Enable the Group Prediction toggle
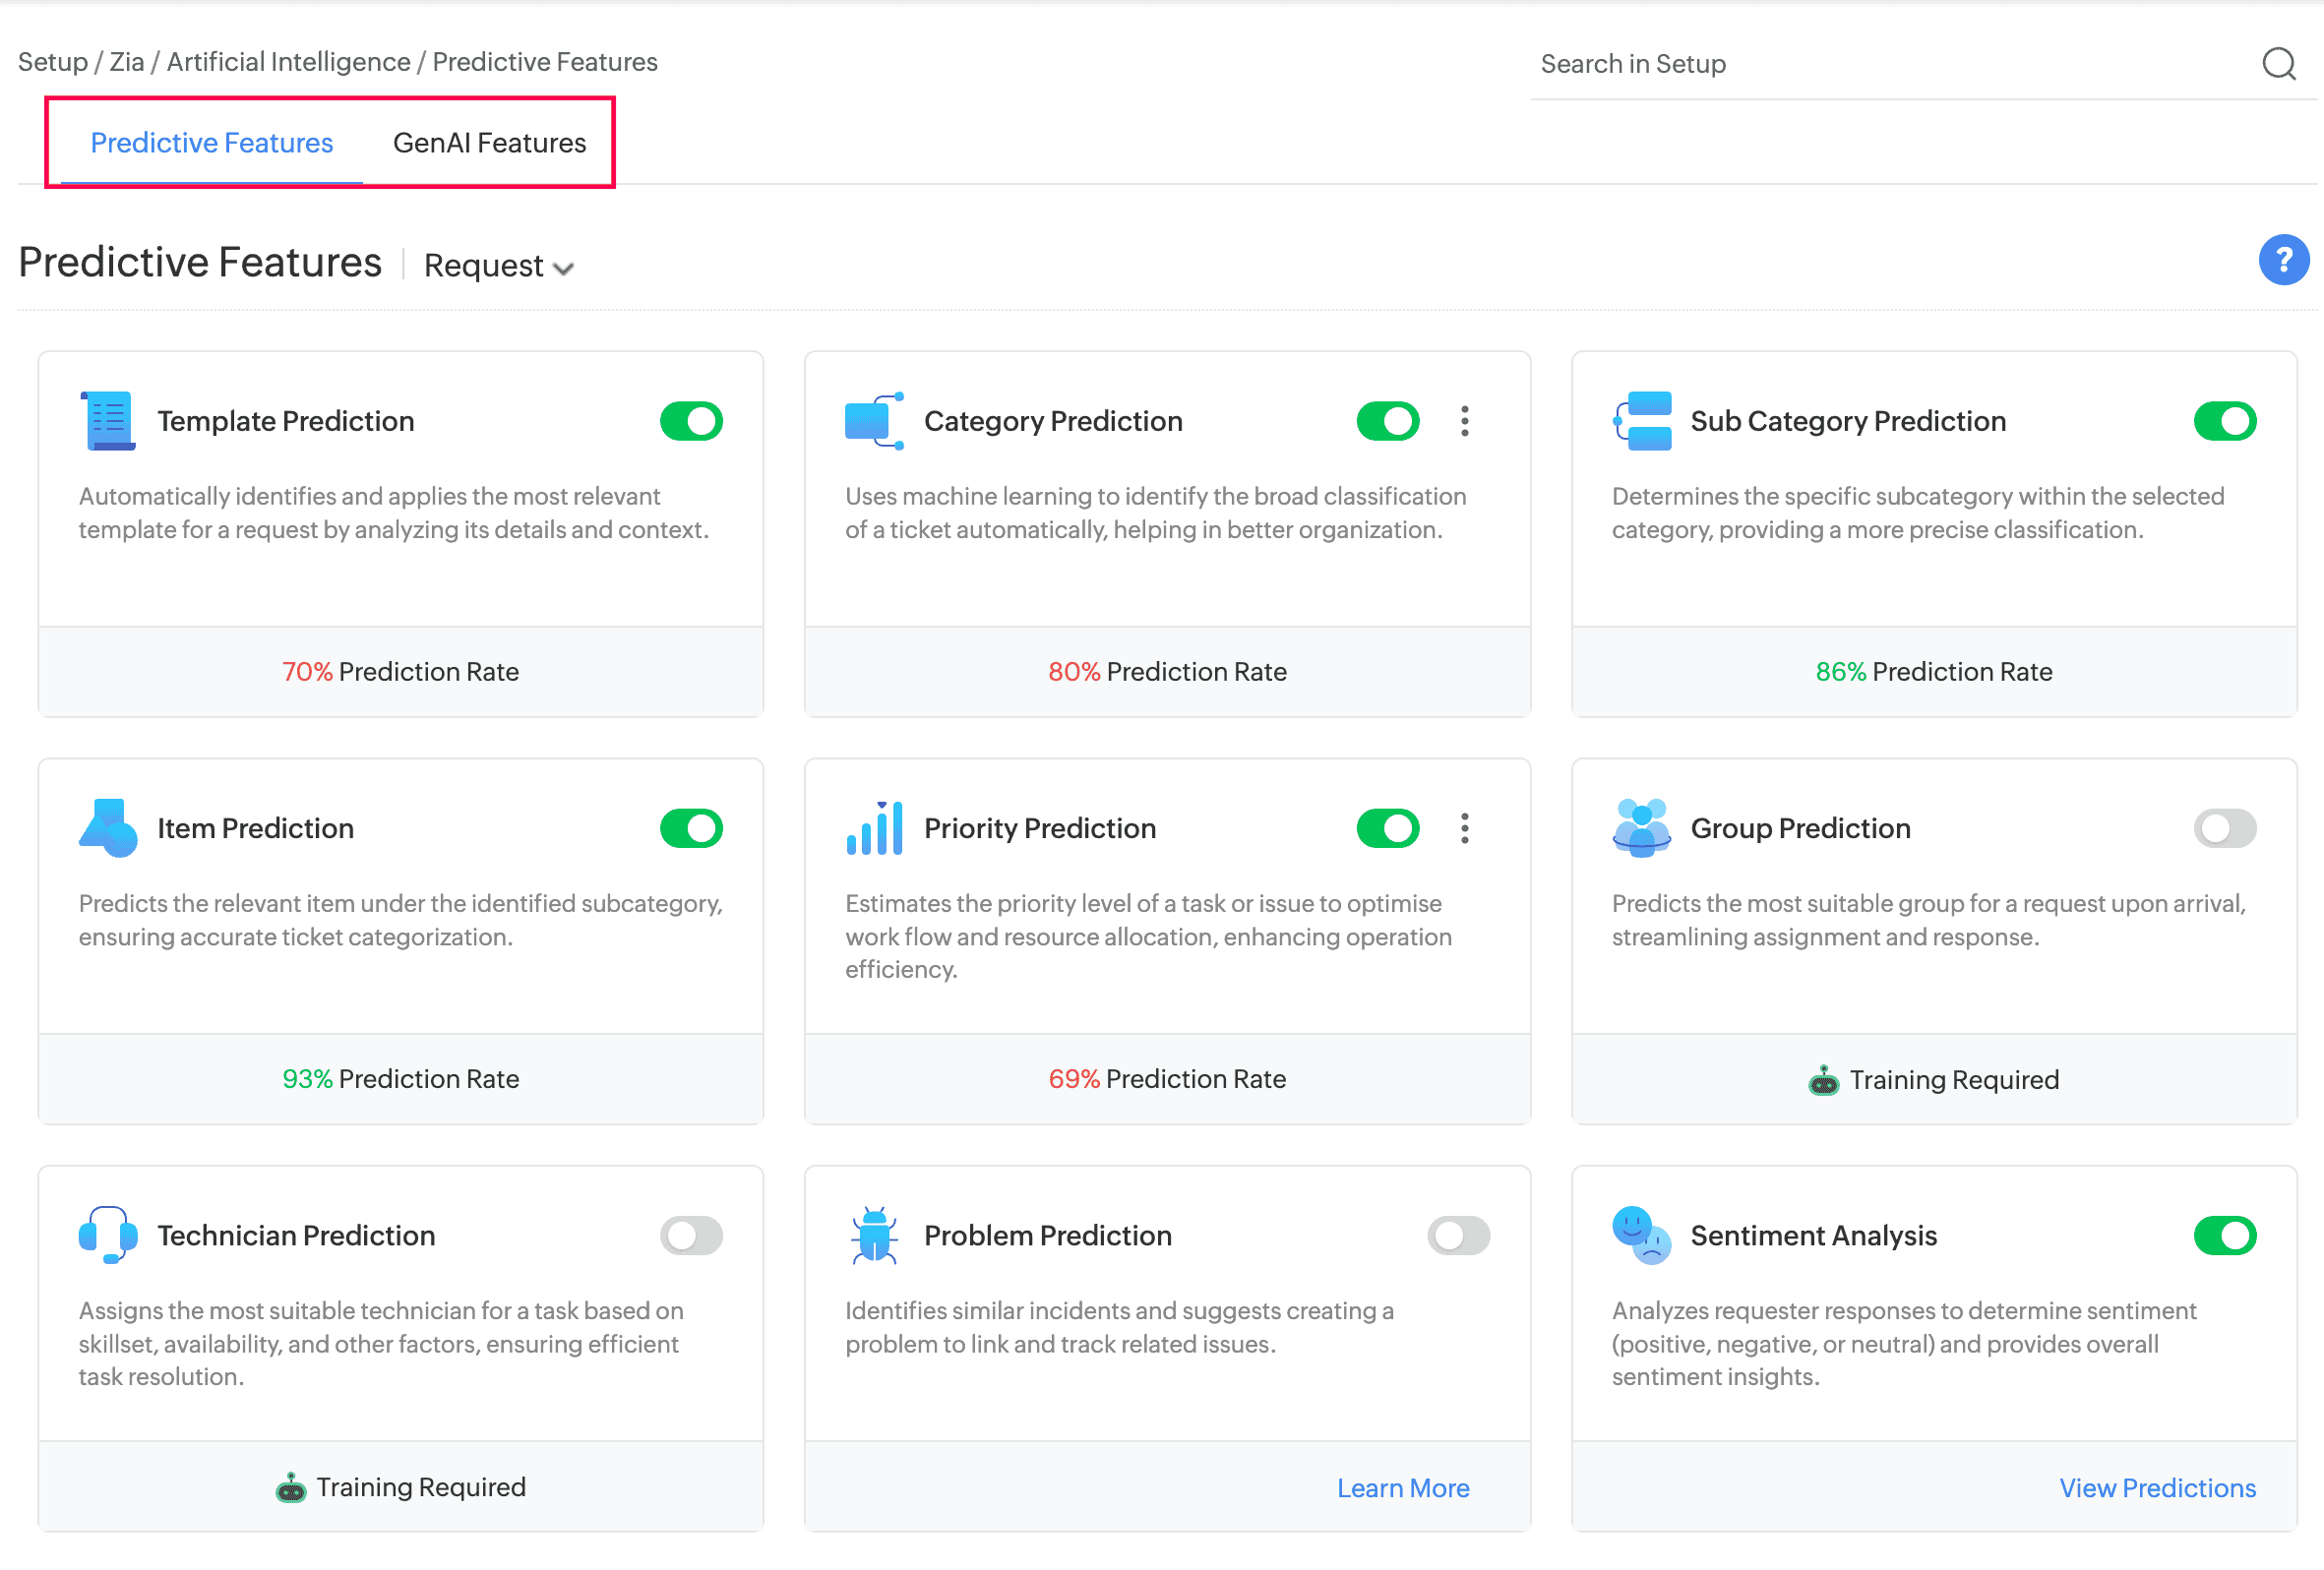This screenshot has width=2324, height=1570. point(2224,828)
